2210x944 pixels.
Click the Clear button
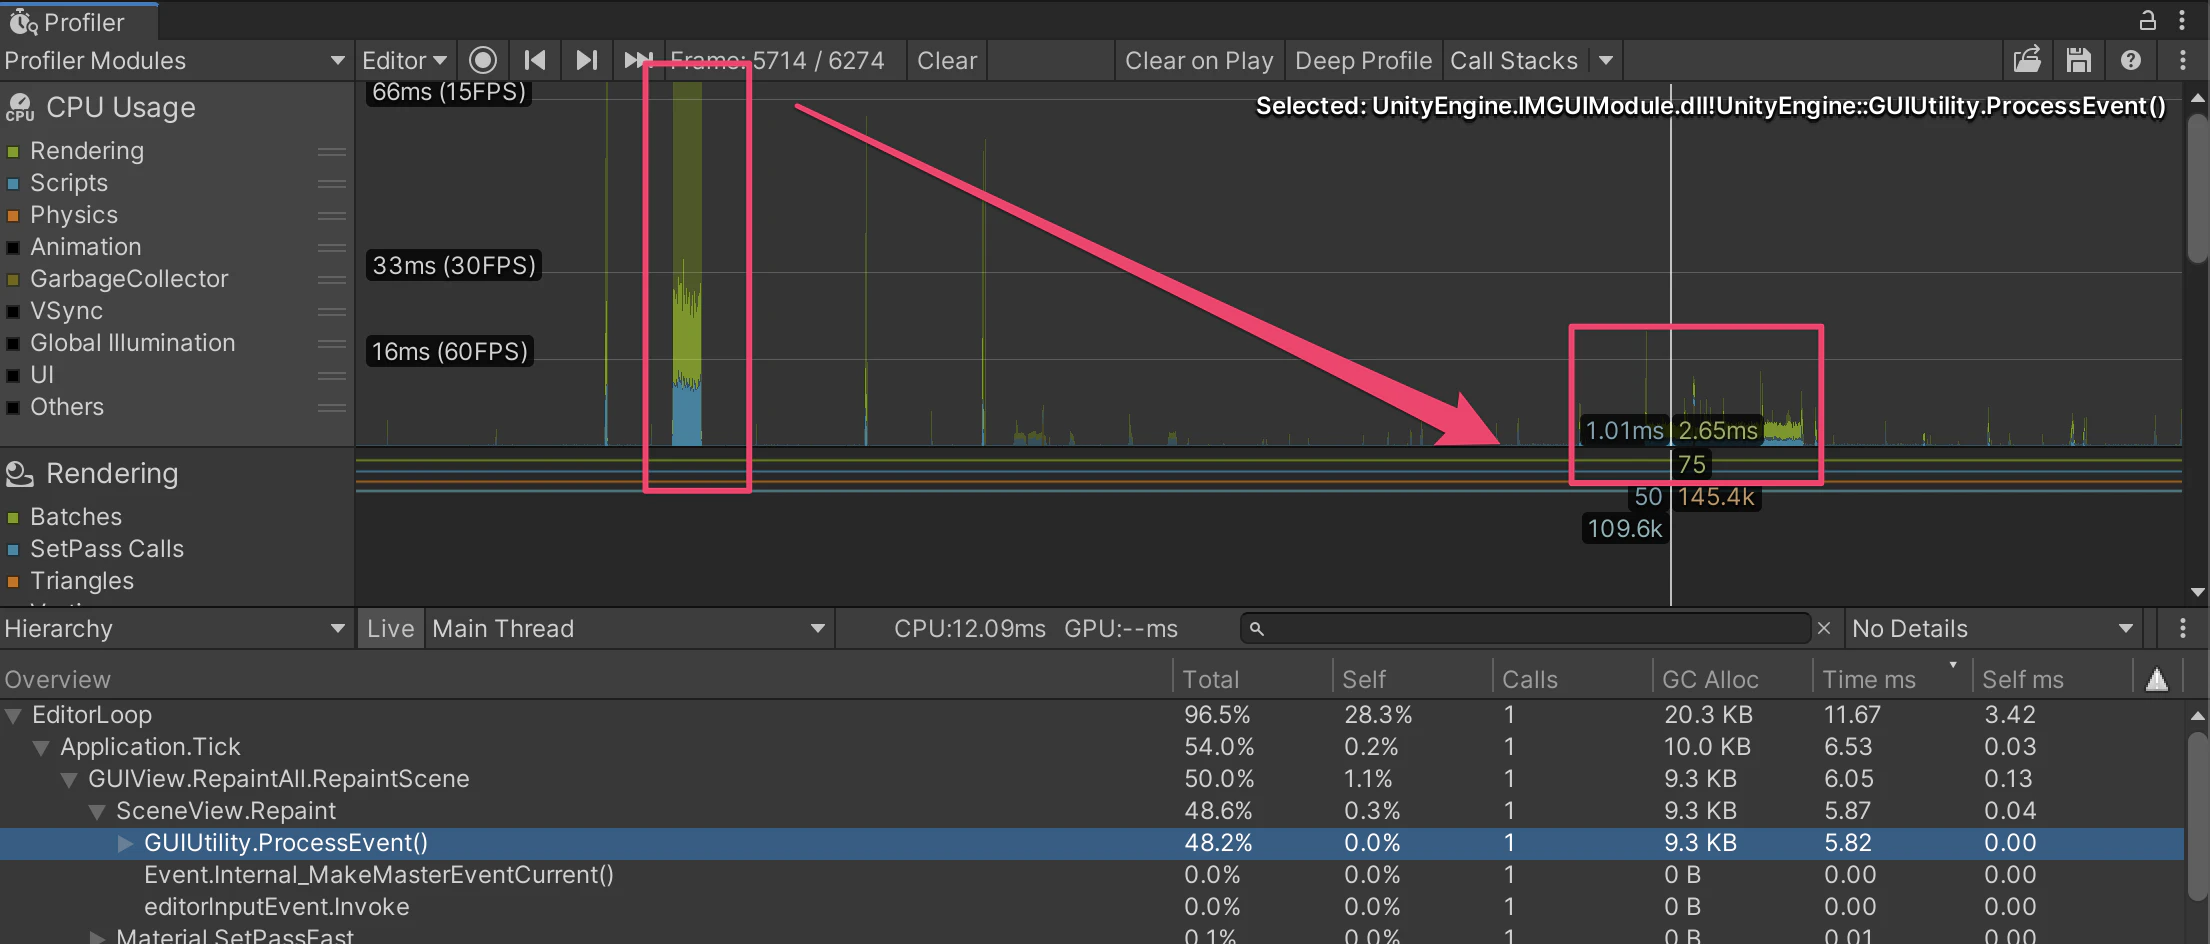tap(947, 60)
